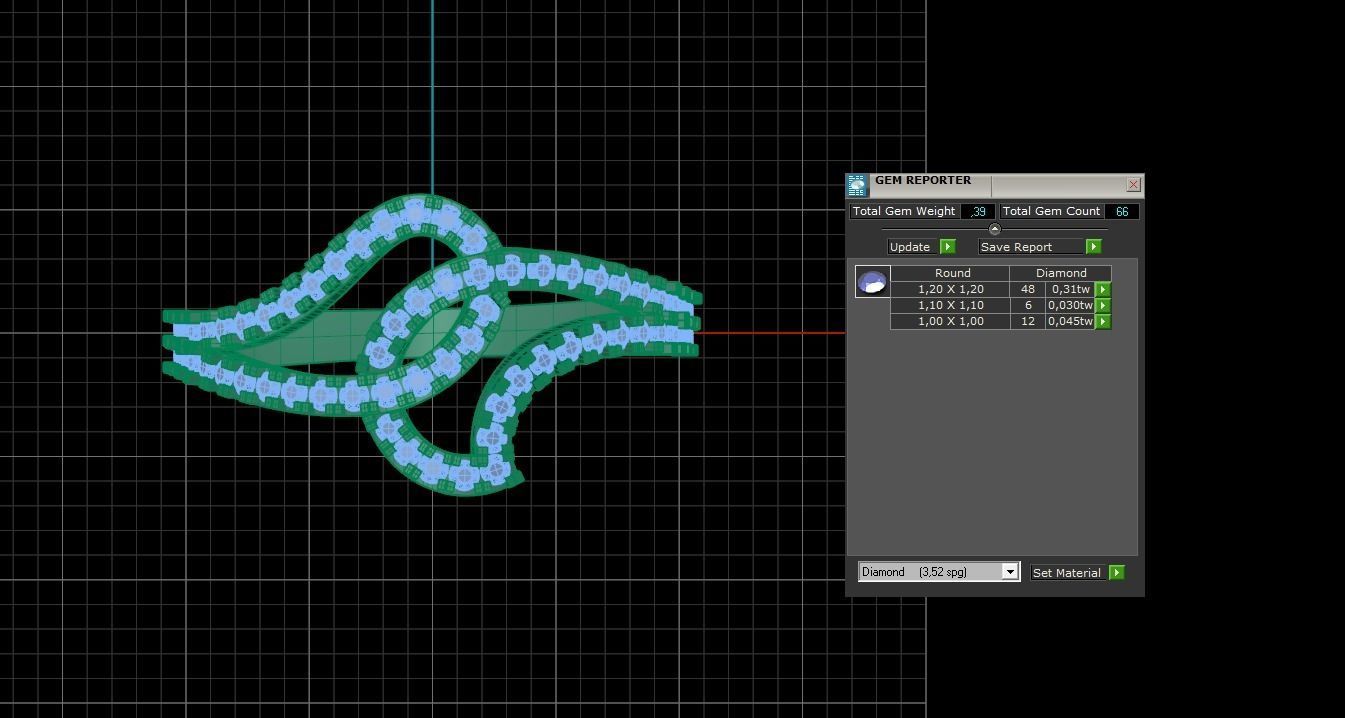The image size is (1345, 718).
Task: Click the Update label button
Action: click(913, 247)
